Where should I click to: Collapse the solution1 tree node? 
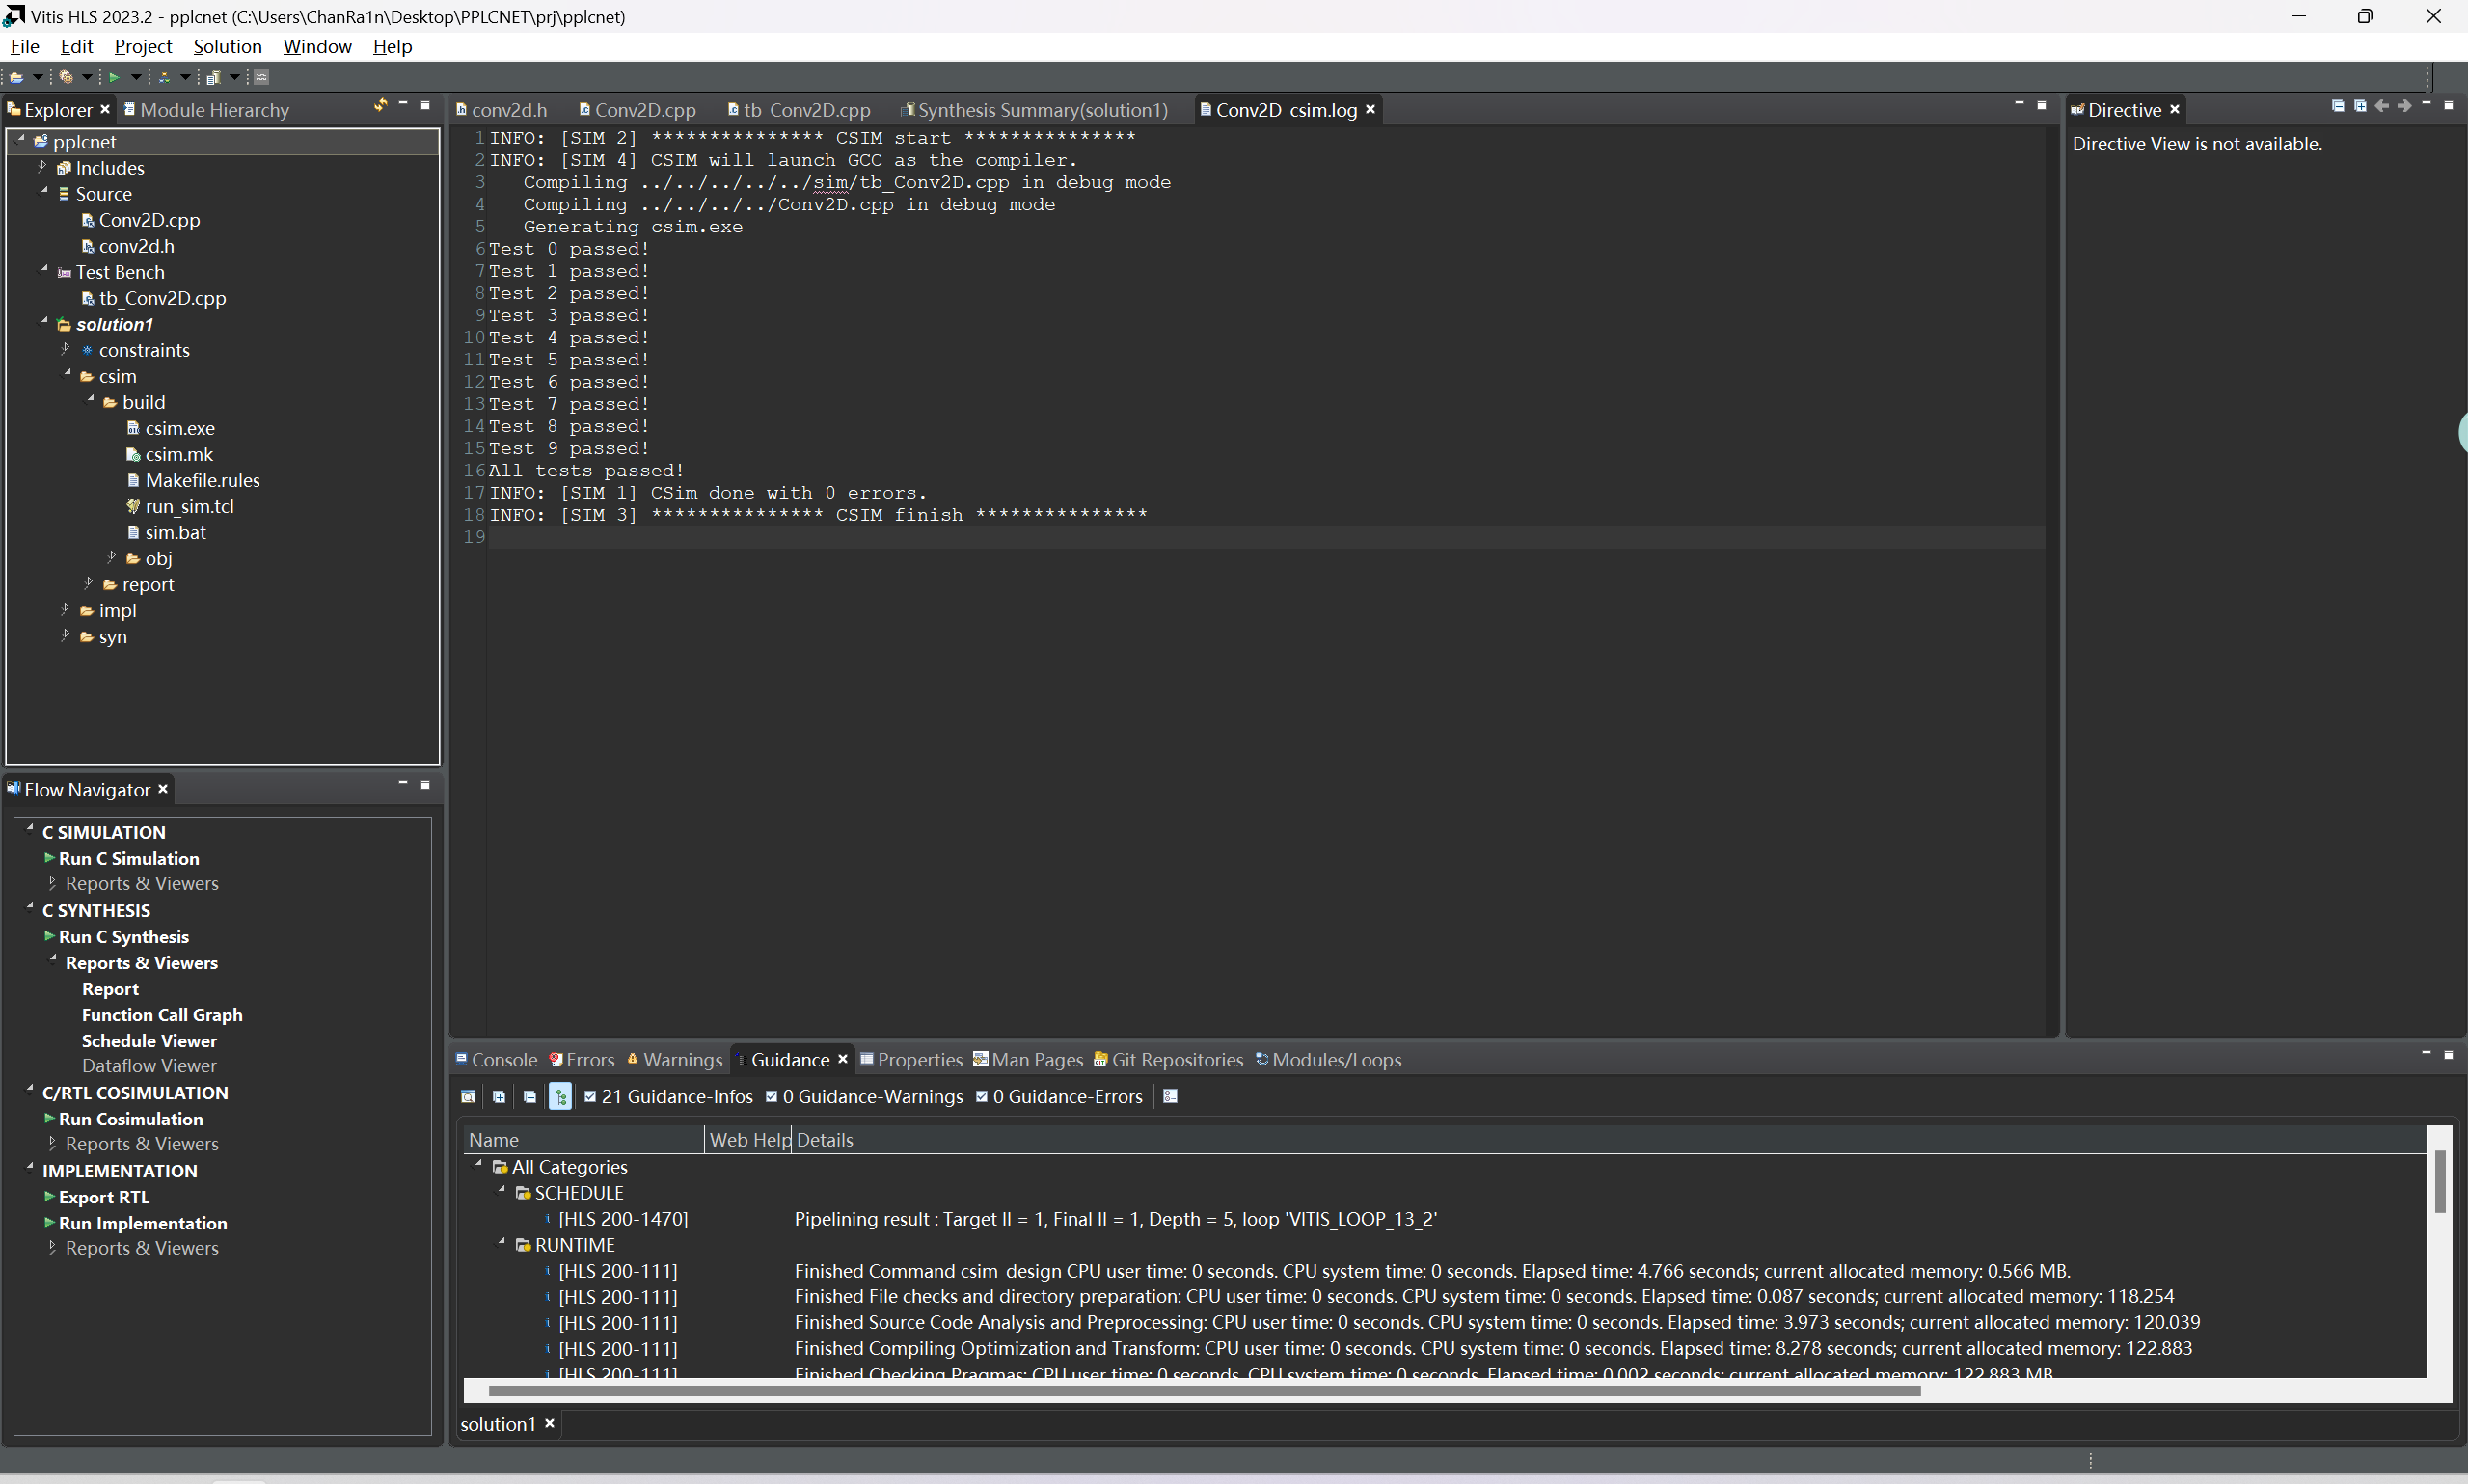point(43,324)
